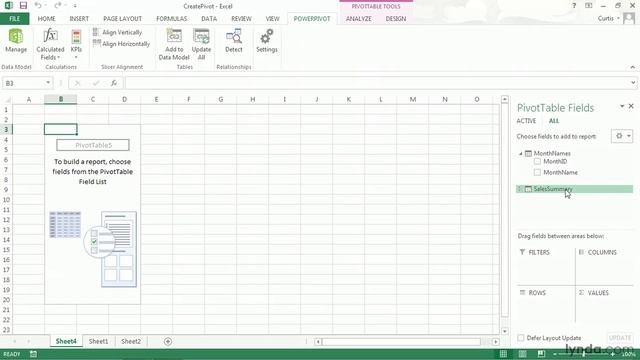Expand the SalesSummary table
The image size is (640, 360).
pyautogui.click(x=520, y=189)
